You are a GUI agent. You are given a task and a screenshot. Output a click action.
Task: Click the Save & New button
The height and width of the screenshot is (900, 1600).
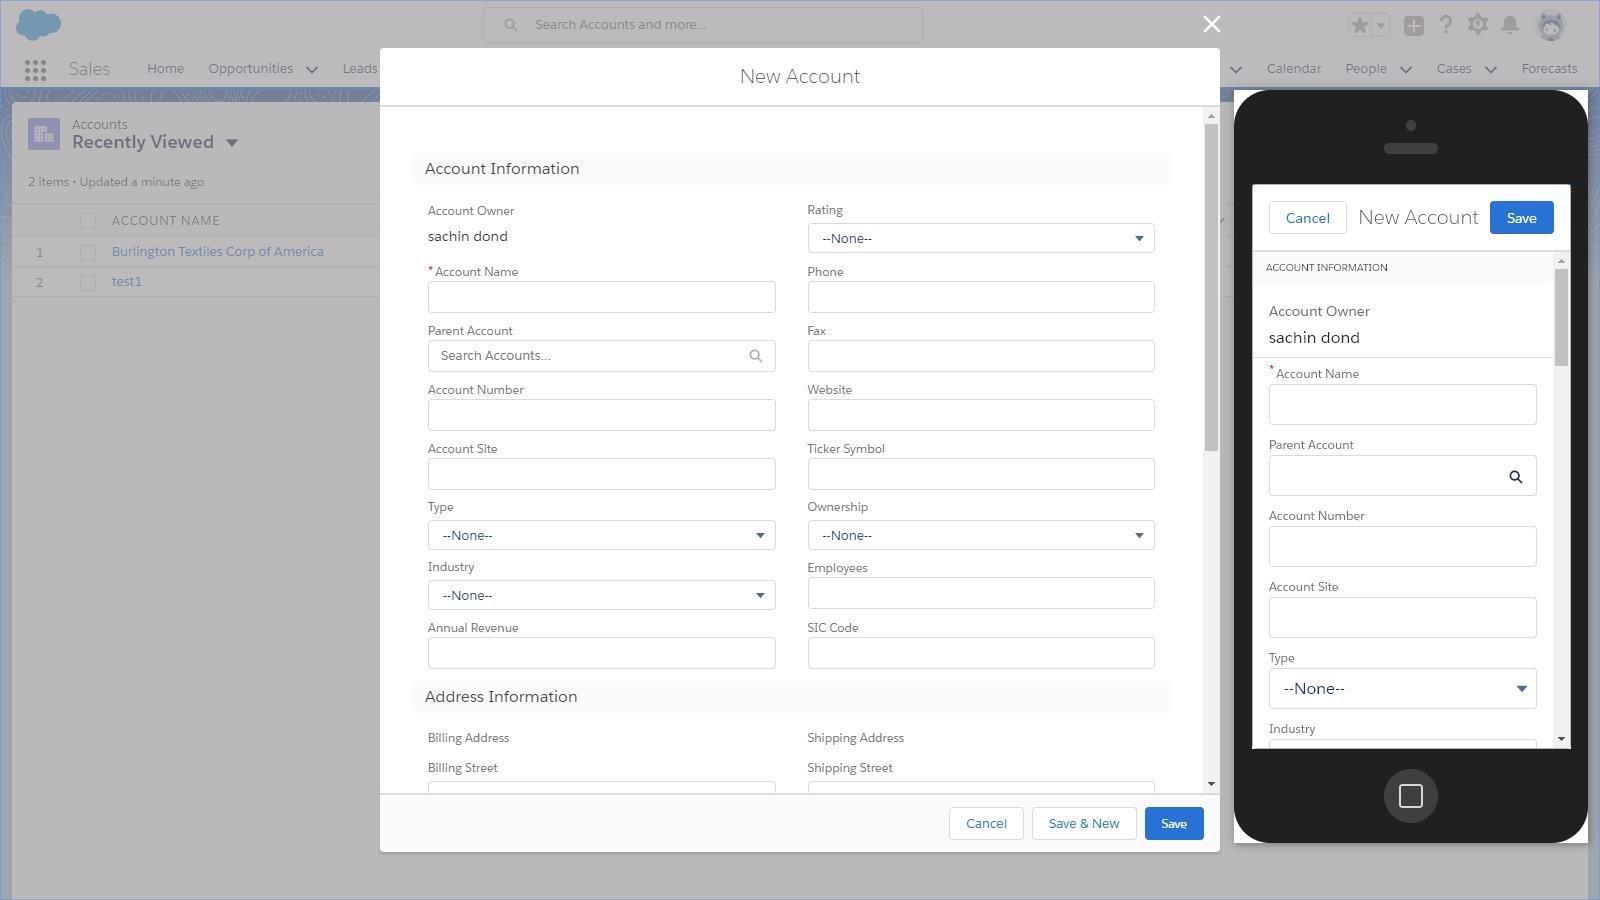[1084, 823]
